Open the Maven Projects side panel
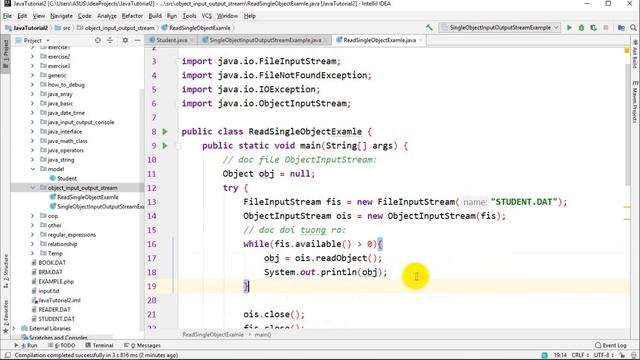640x360 pixels. coord(635,101)
